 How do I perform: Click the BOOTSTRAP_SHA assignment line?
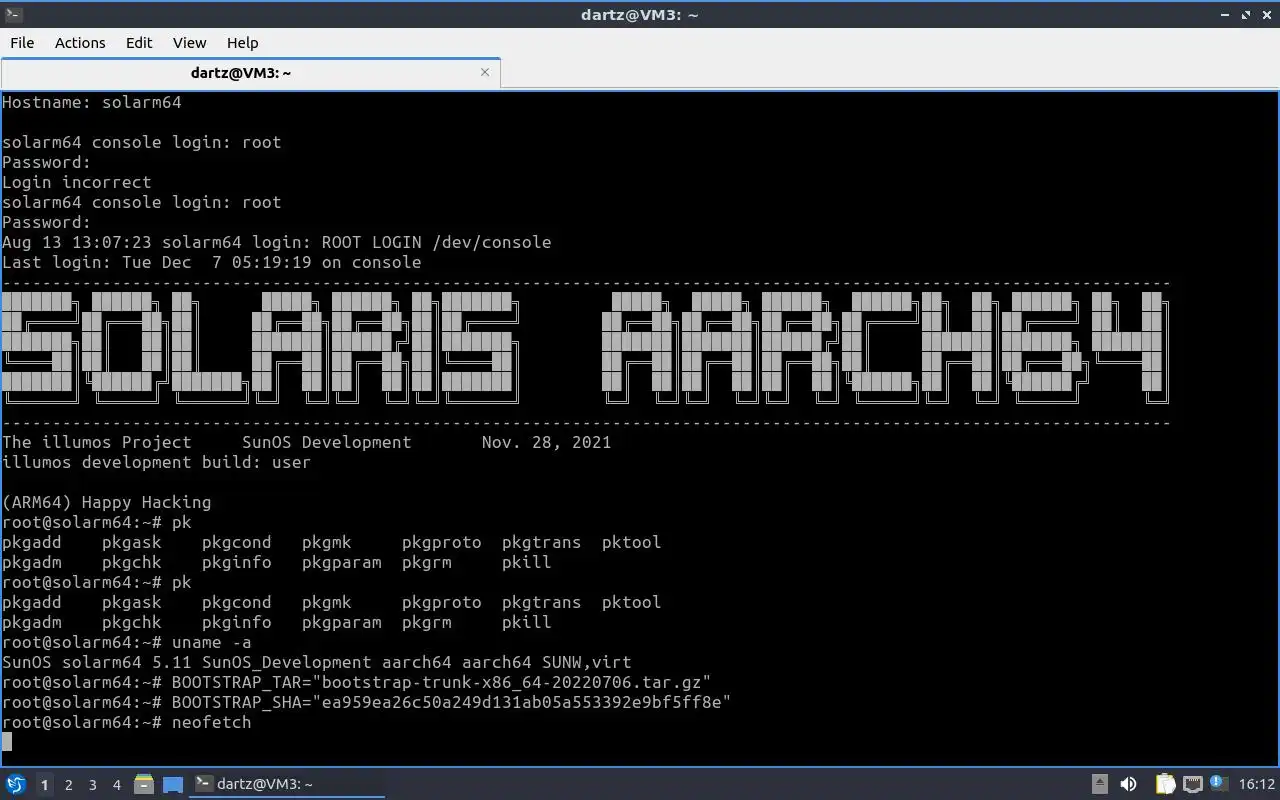367,702
